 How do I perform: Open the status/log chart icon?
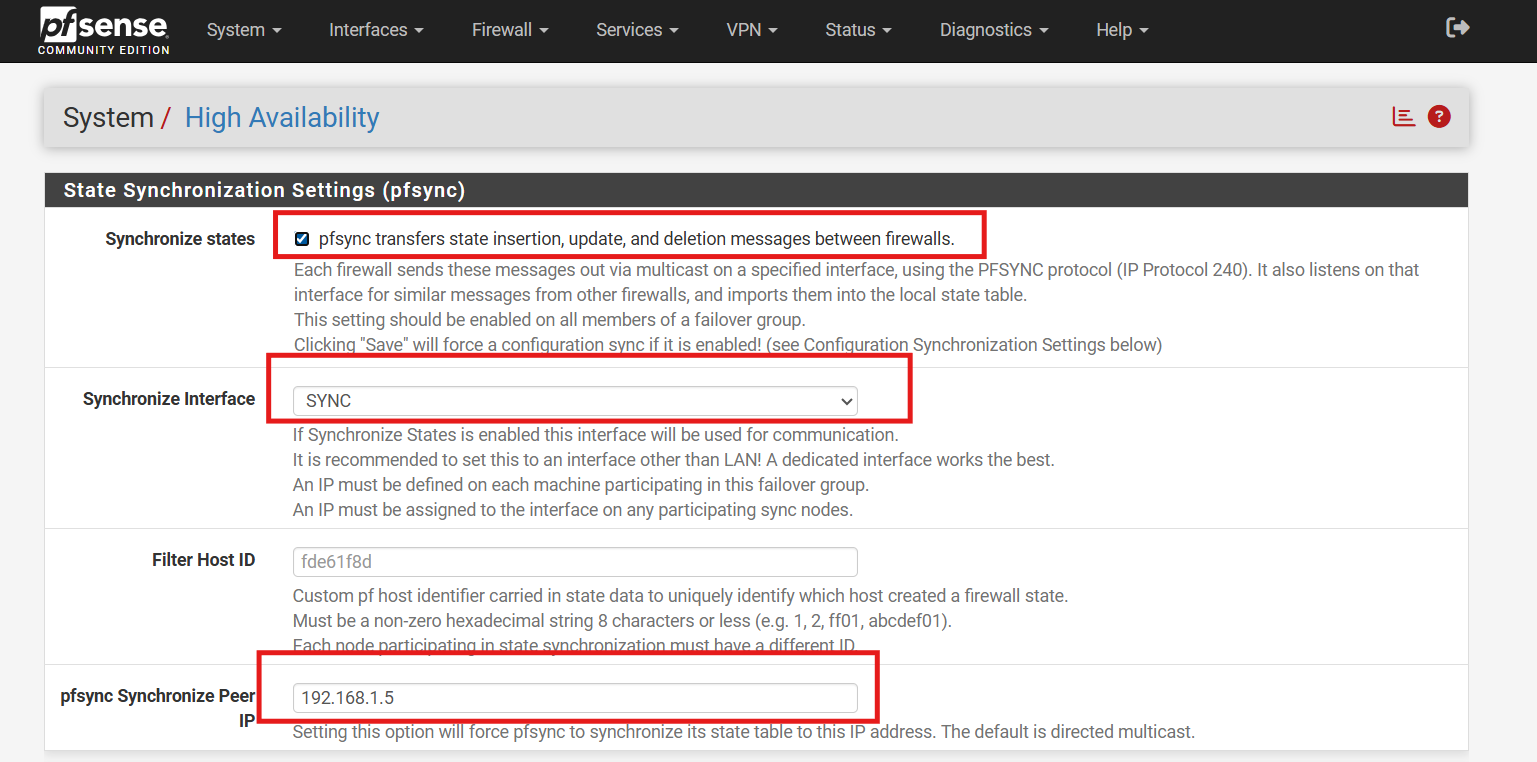point(1404,117)
